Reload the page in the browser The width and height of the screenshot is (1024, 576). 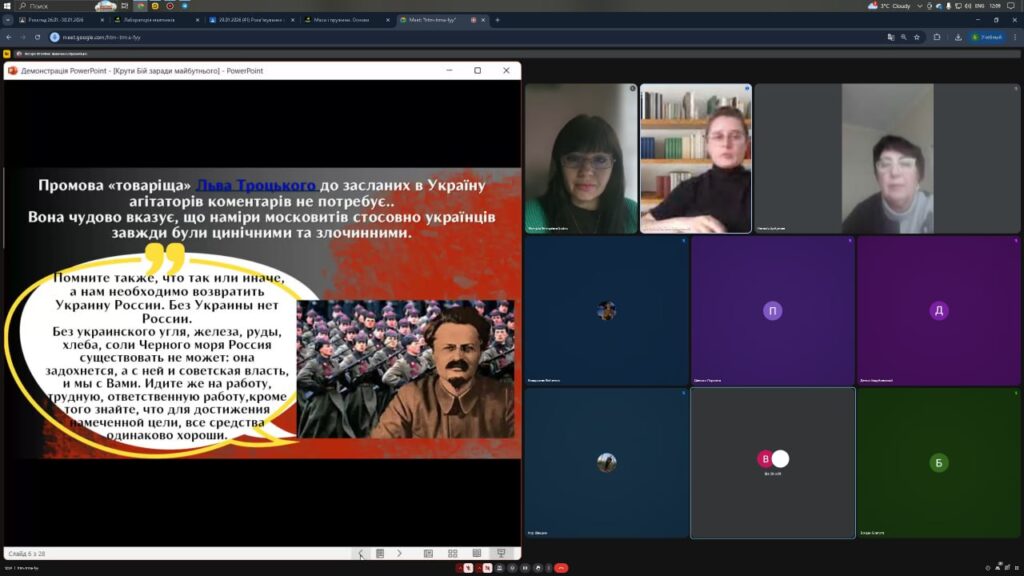[38, 37]
